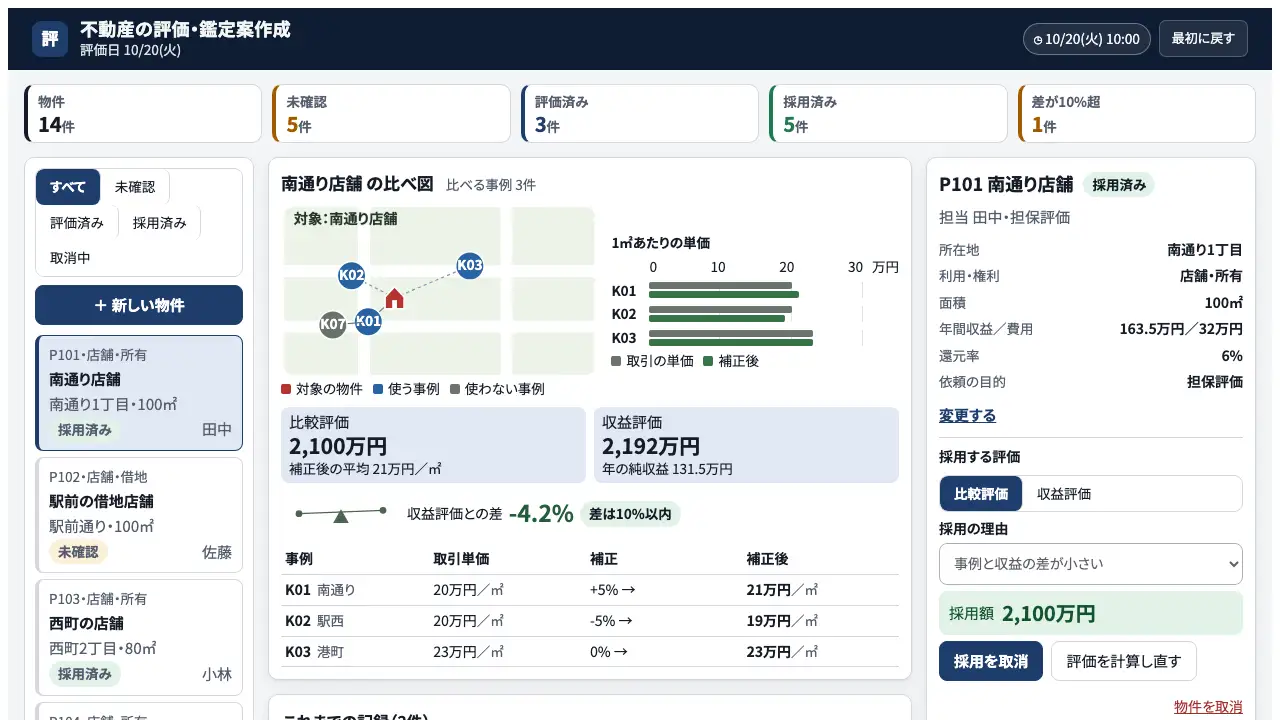Show the すべて filter tab
Viewport: 1280px width, 720px height.
click(68, 187)
